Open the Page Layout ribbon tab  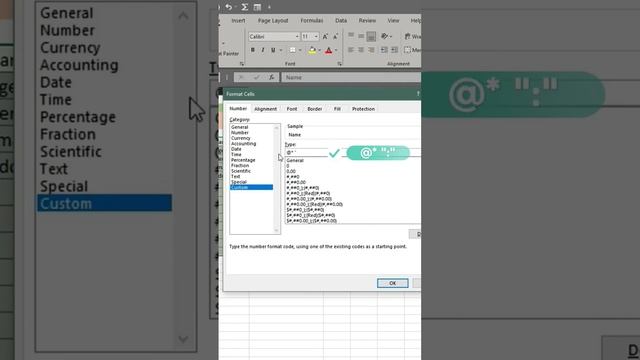[x=273, y=20]
